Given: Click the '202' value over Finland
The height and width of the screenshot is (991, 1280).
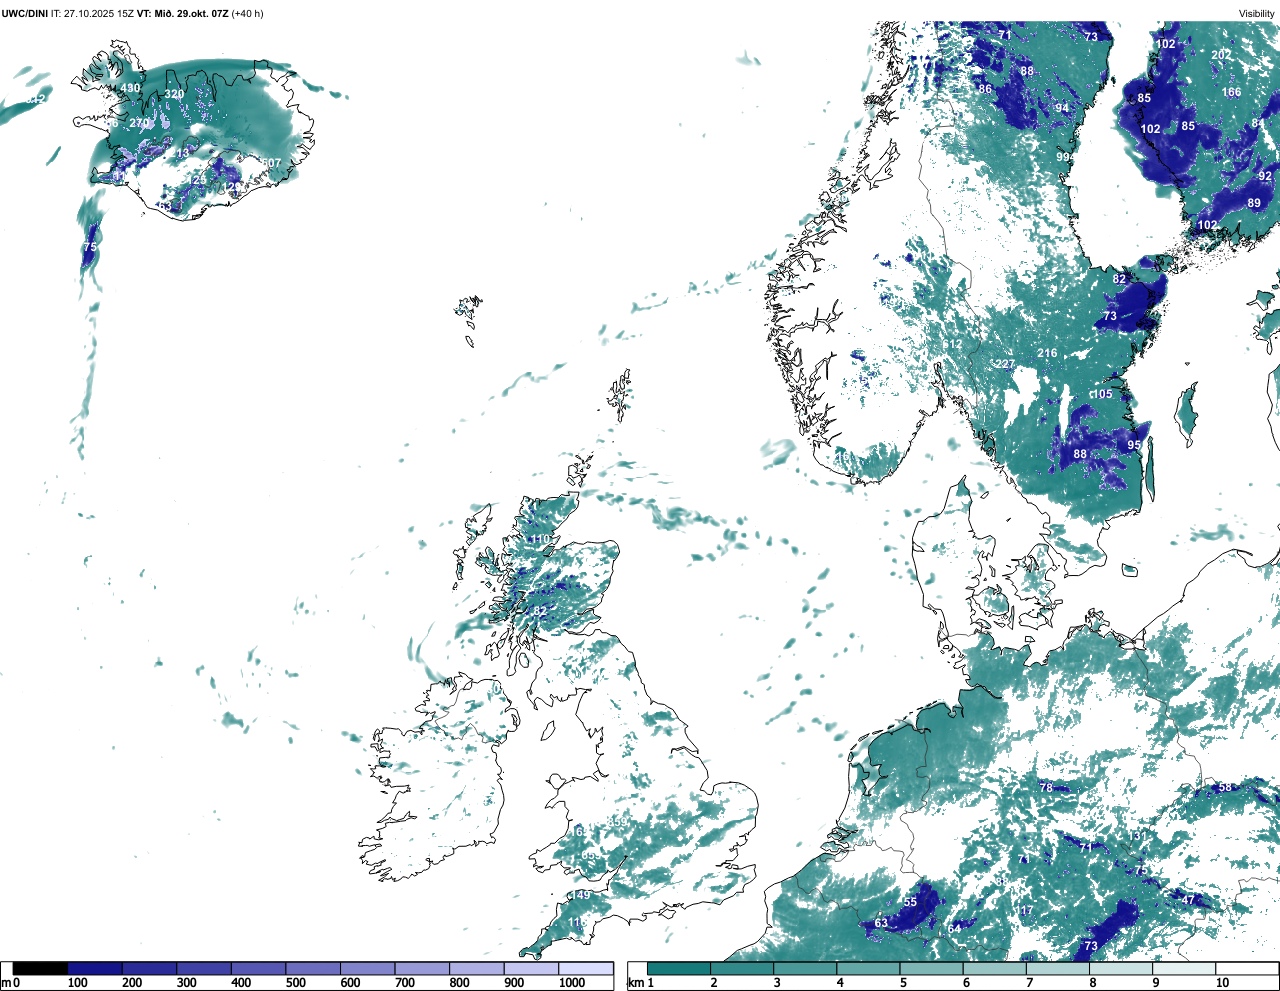Looking at the screenshot, I should pos(1221,55).
